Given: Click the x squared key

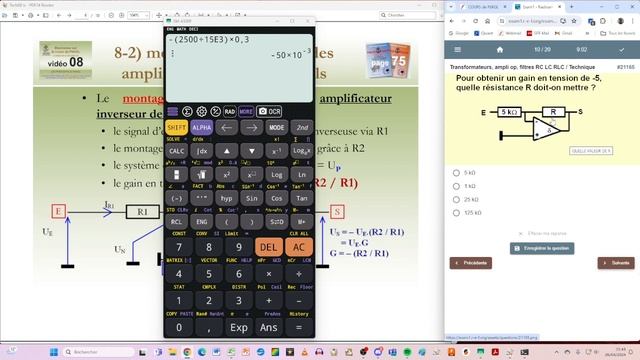Looking at the screenshot, I should click(x=227, y=175).
